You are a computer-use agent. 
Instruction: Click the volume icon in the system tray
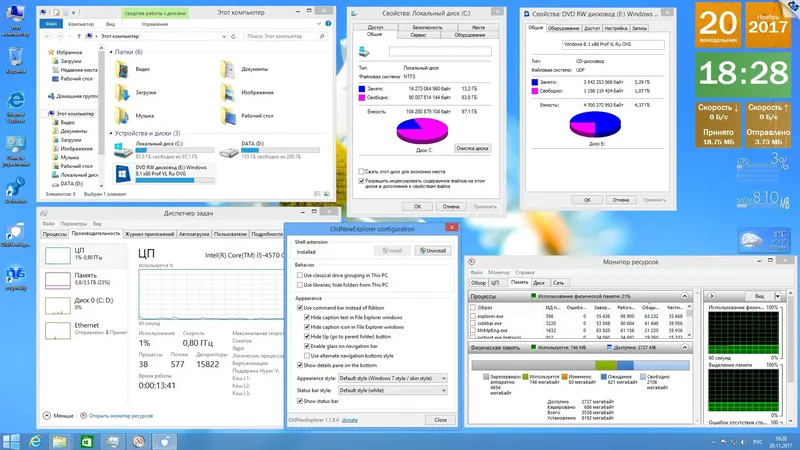[743, 442]
